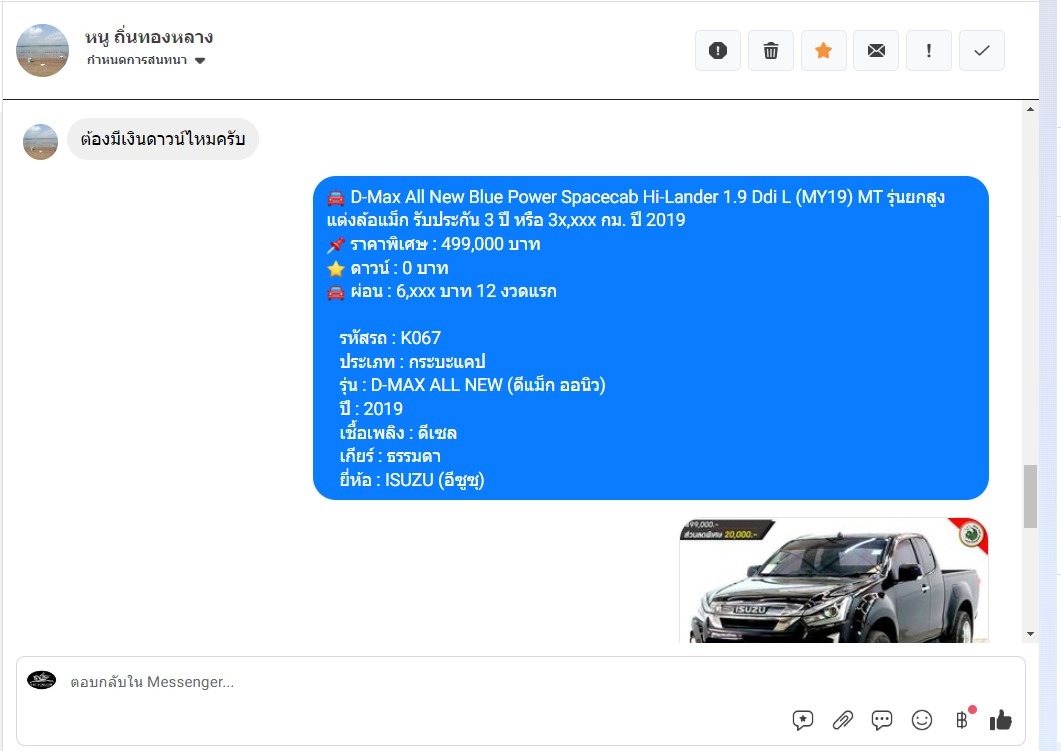The image size is (1061, 751).
Task: Mark conversation as spam with exclamation octagon icon
Action: [x=718, y=50]
